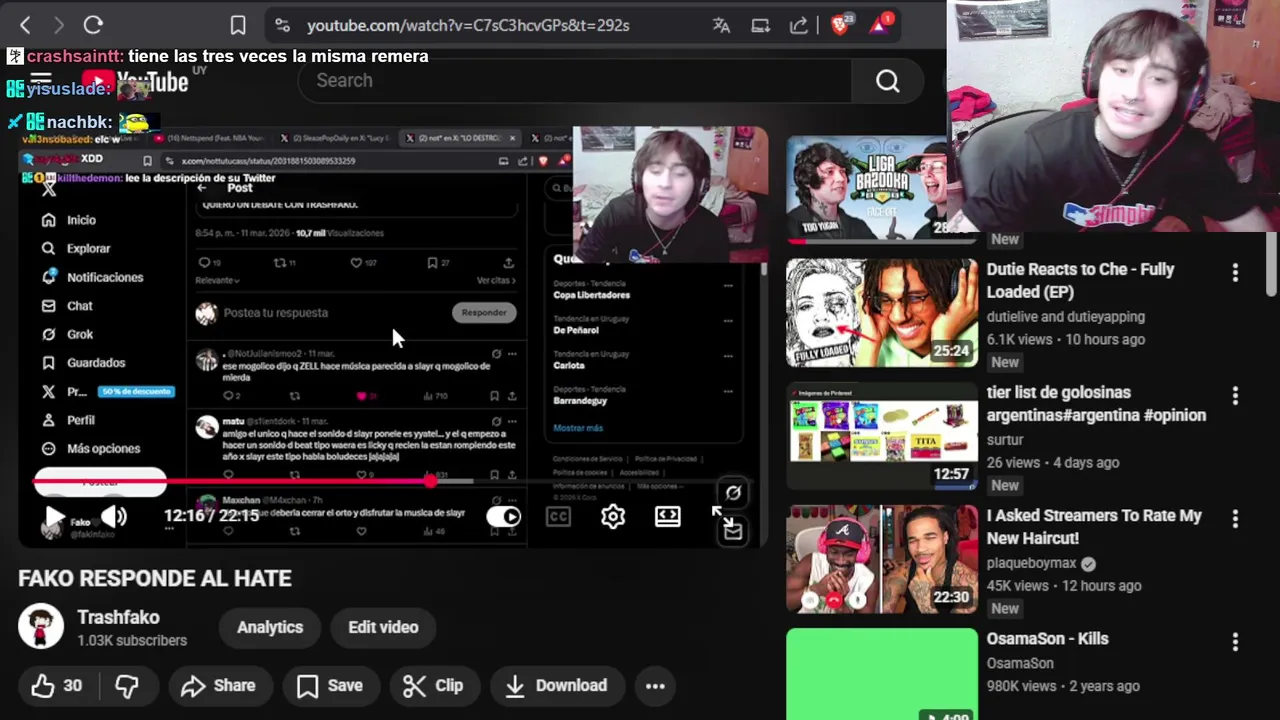Click the '1.03K subscribers' text
Screen dimensions: 1280x720
coord(132,641)
